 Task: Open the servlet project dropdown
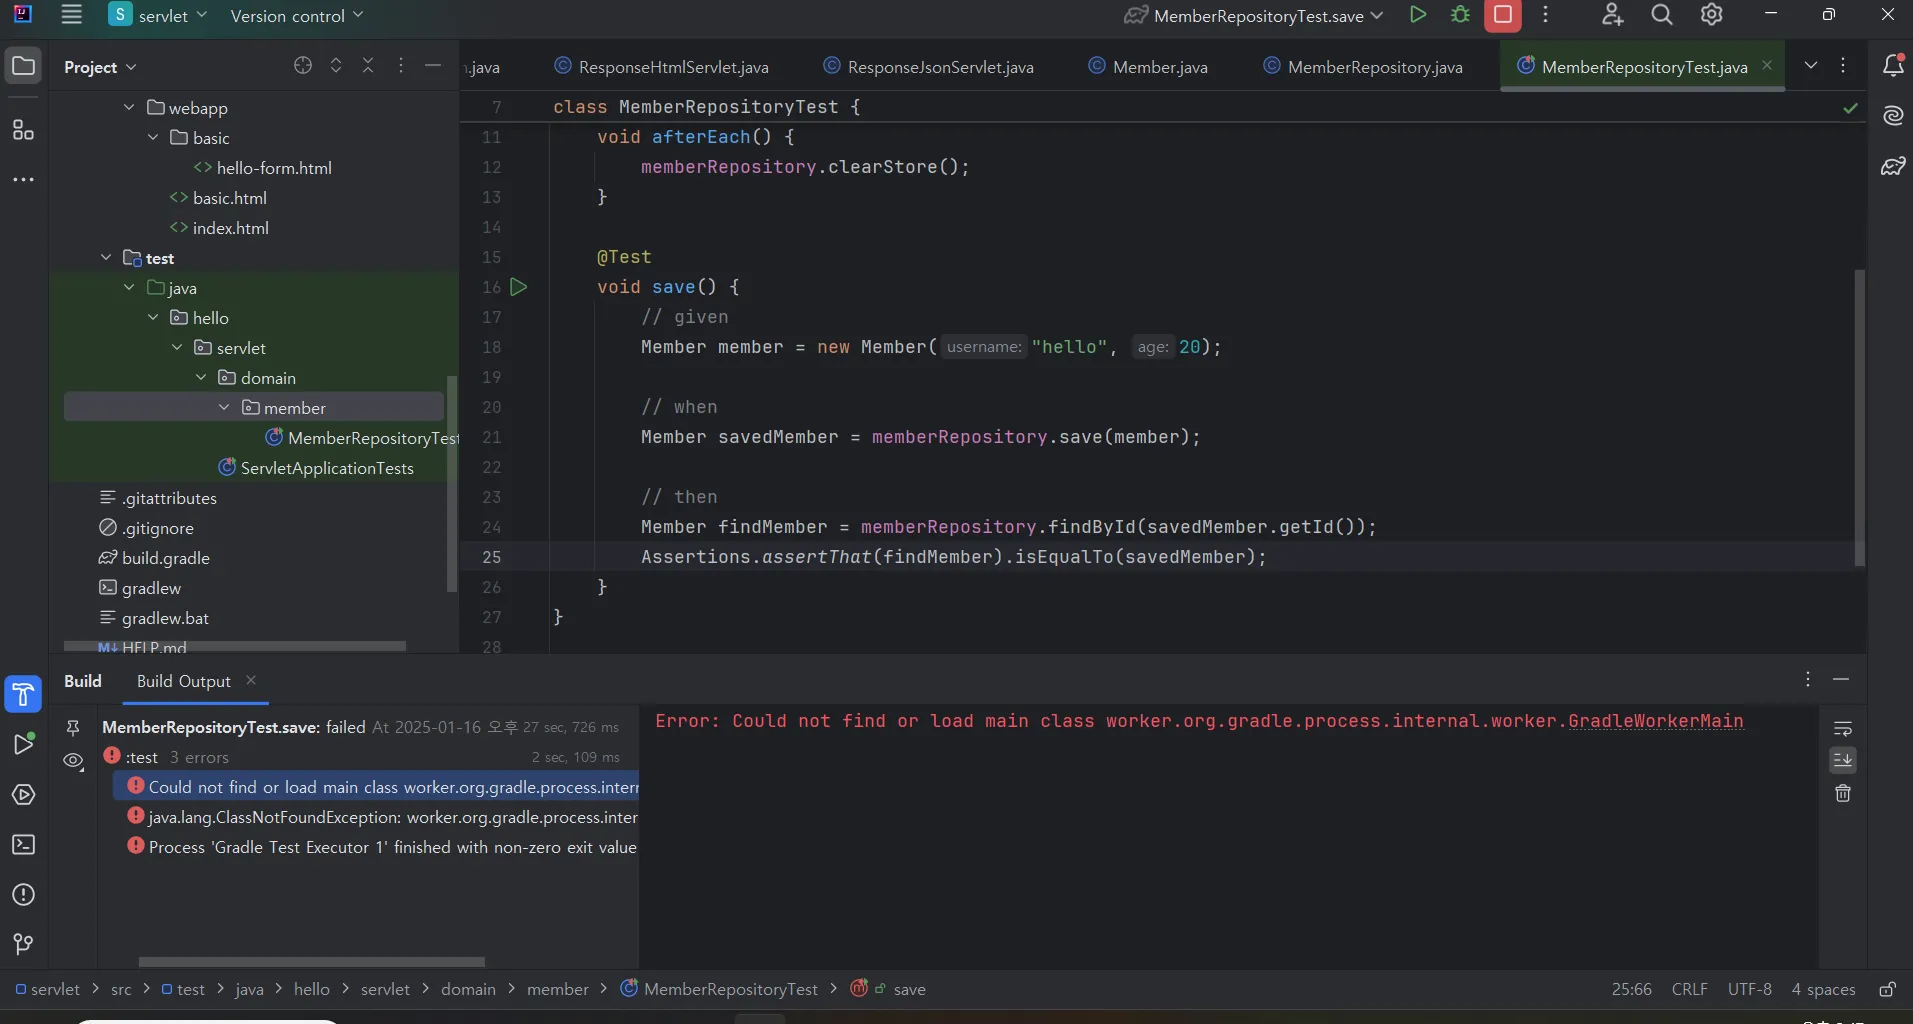(x=158, y=15)
